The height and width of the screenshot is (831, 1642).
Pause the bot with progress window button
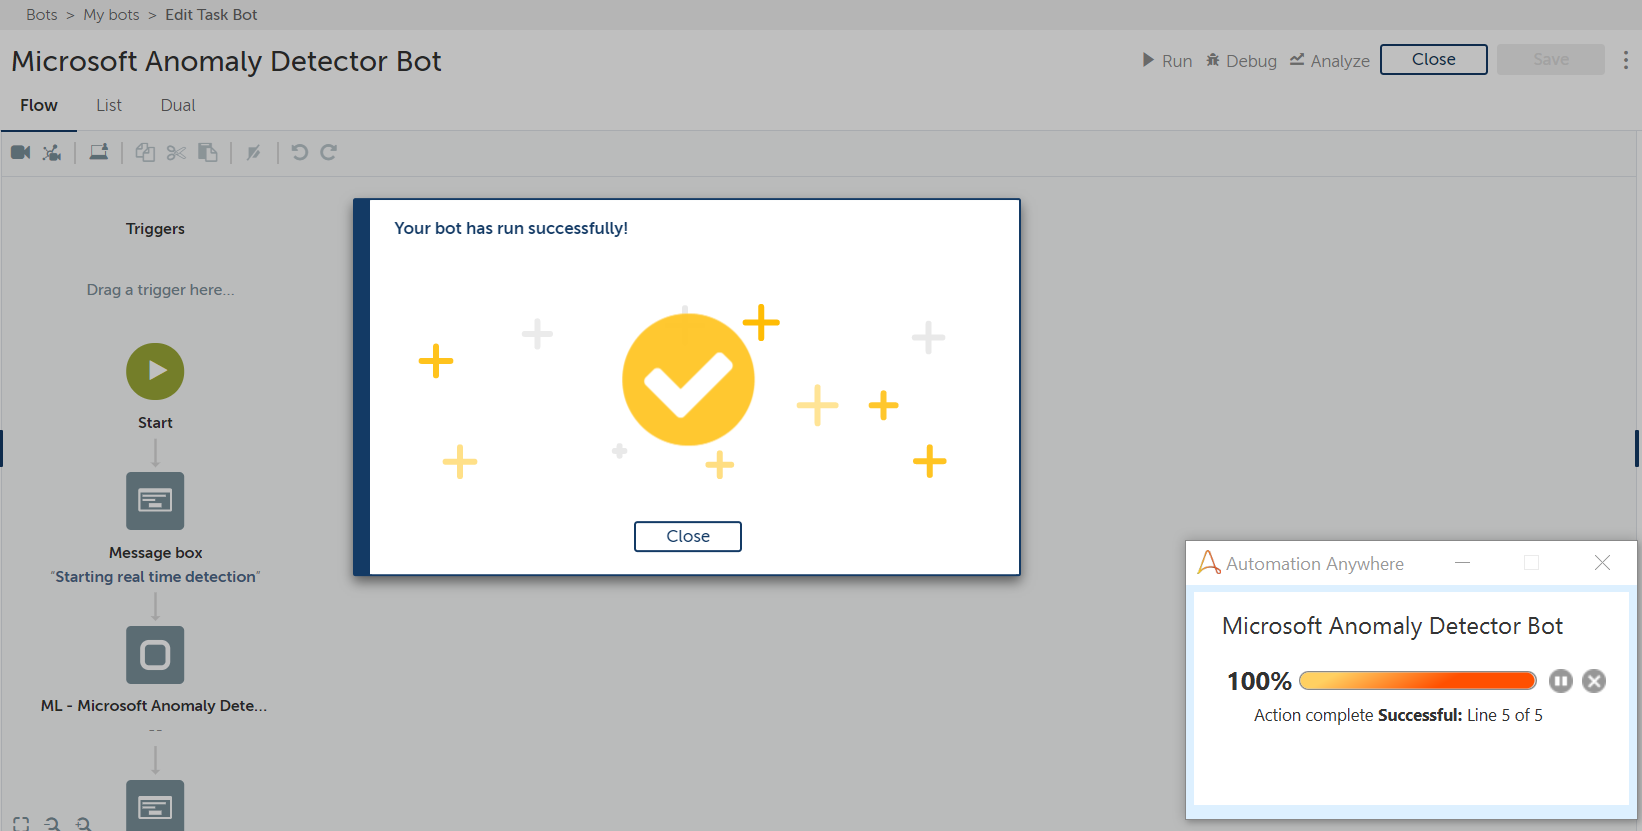(x=1560, y=681)
